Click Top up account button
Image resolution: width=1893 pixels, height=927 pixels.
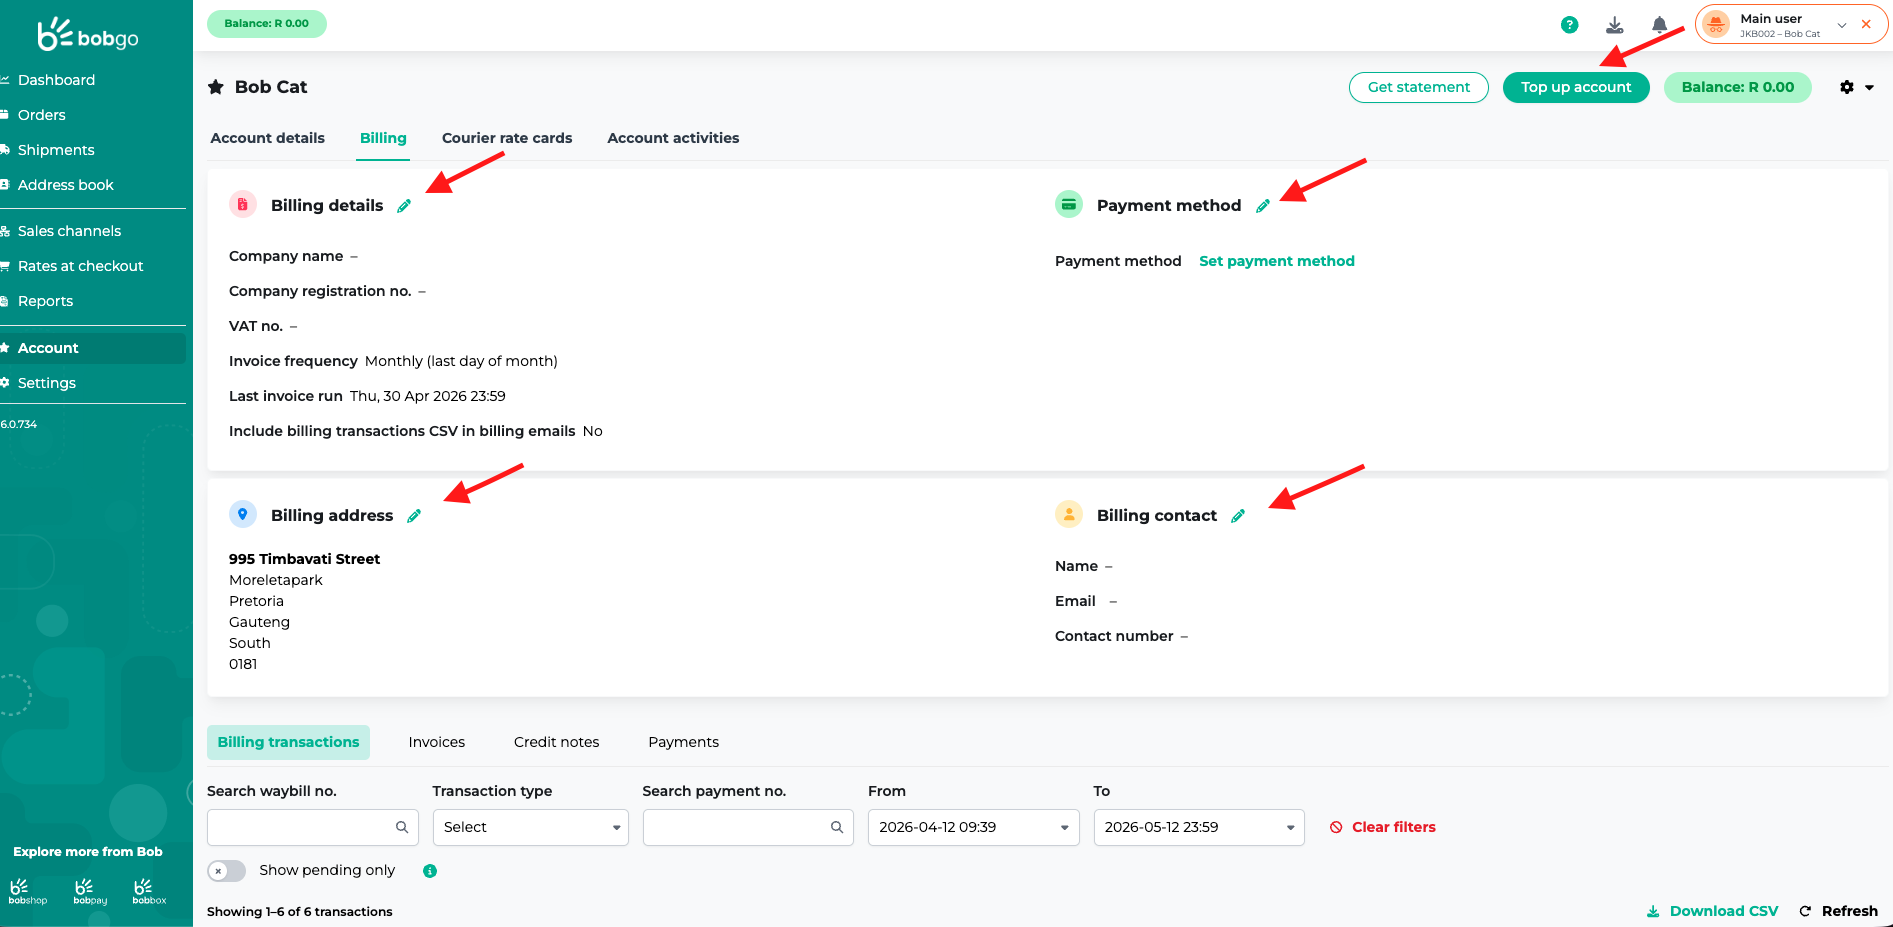tap(1576, 87)
